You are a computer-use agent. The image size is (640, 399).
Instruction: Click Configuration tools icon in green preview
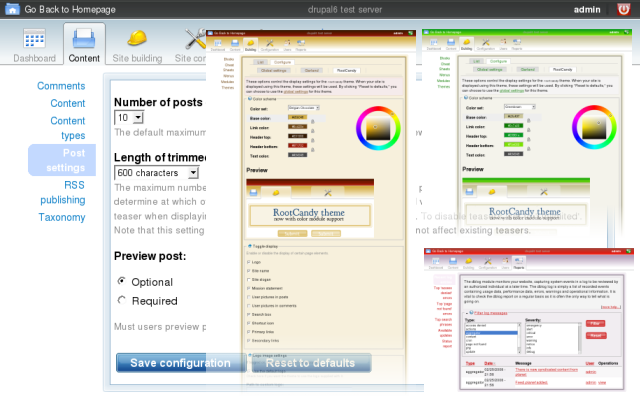tap(486, 42)
